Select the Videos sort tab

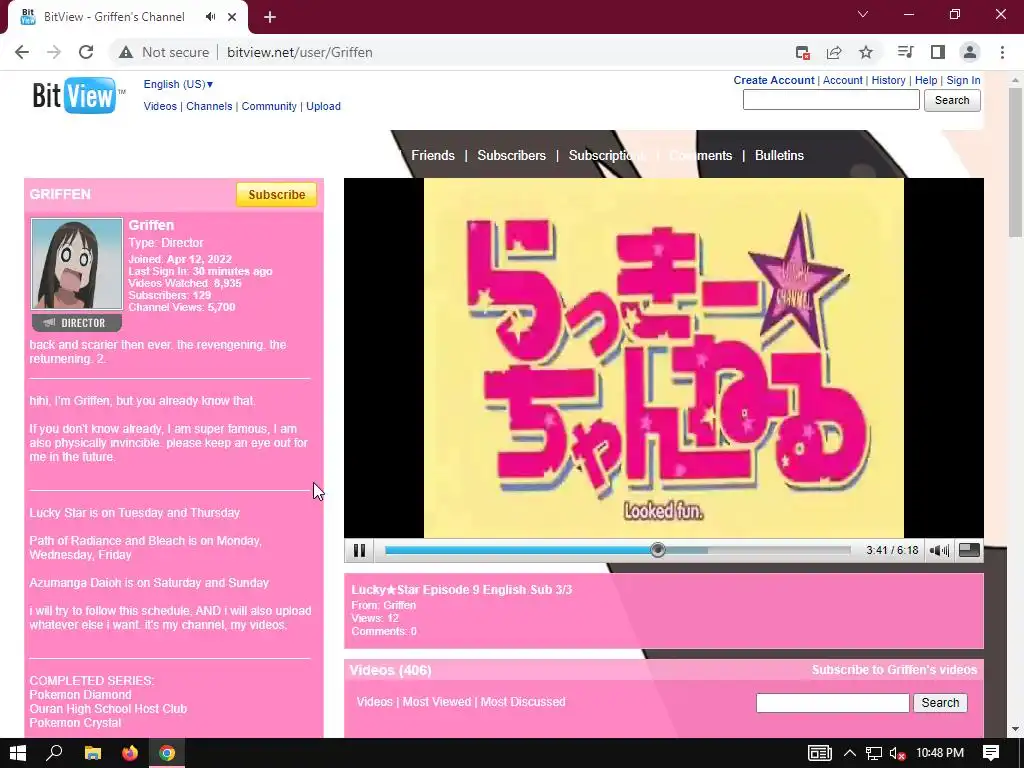(374, 702)
